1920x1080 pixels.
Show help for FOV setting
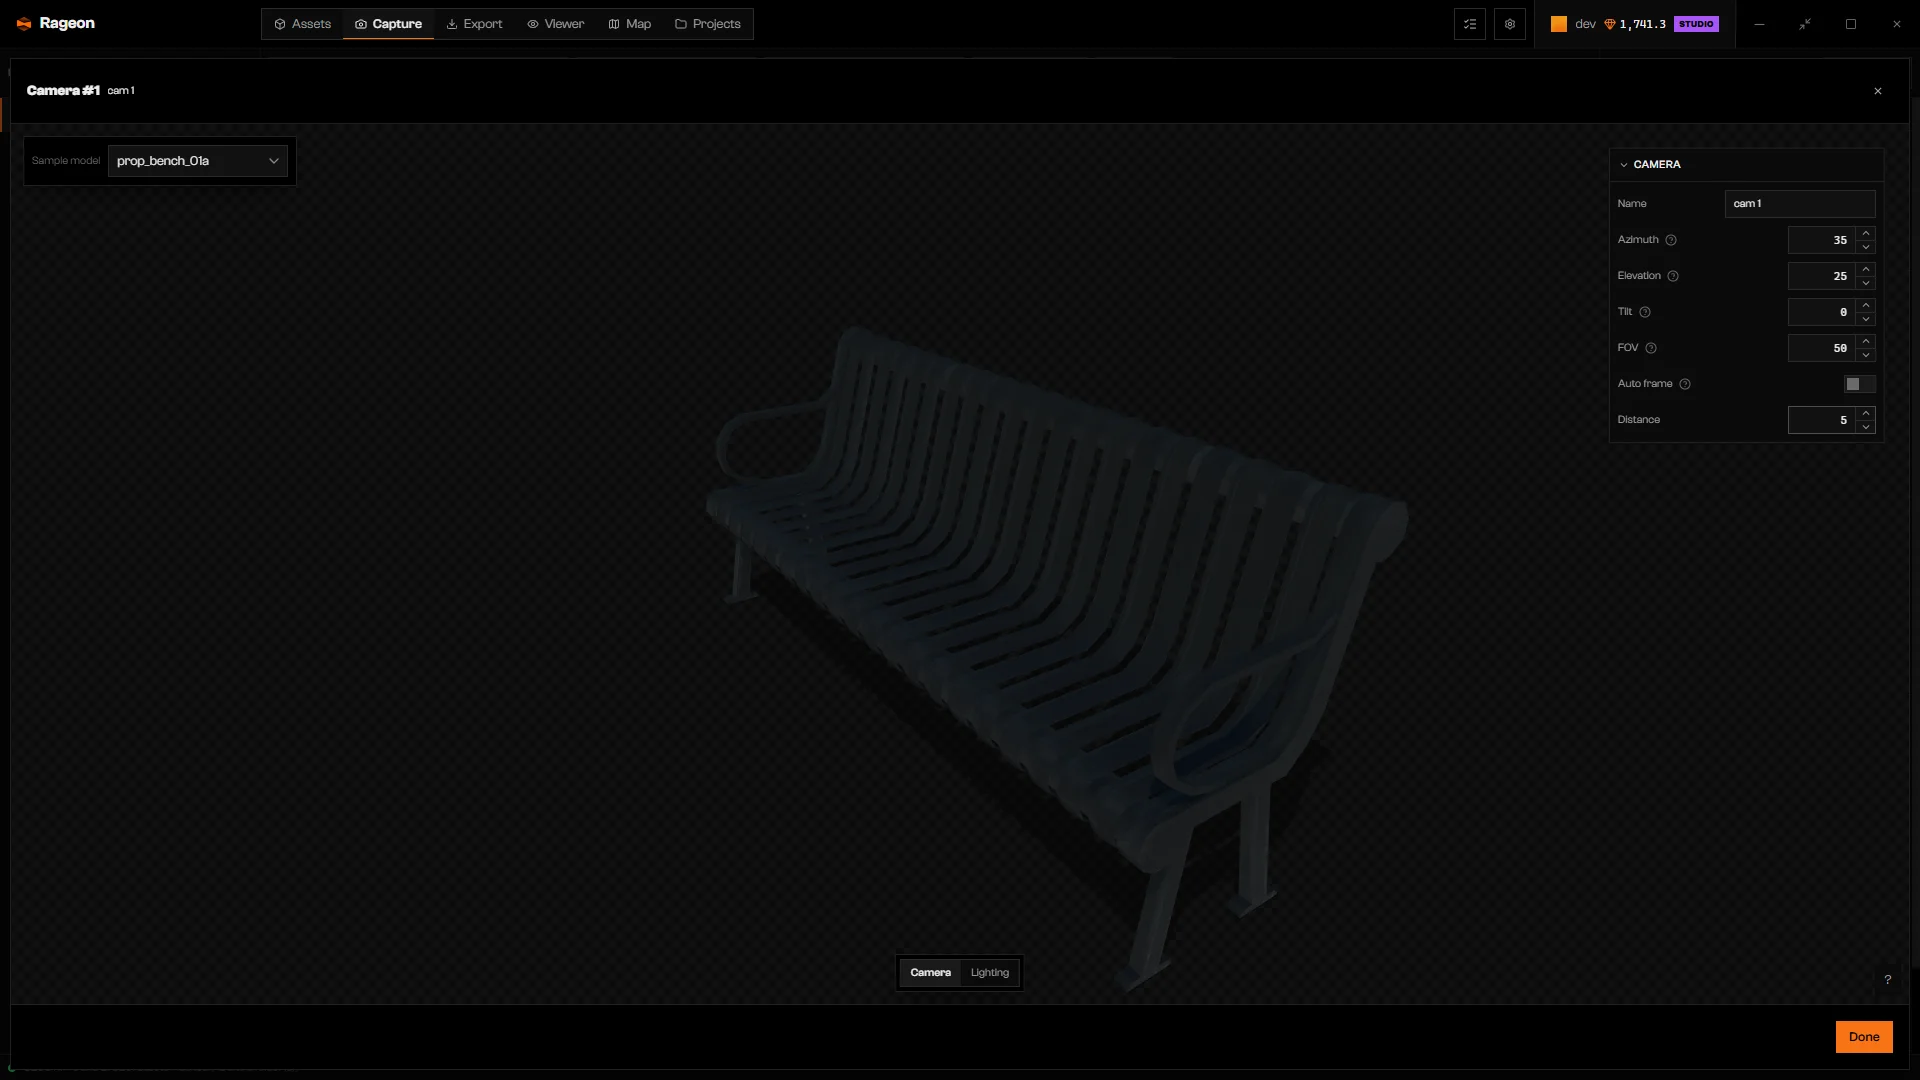tap(1651, 348)
